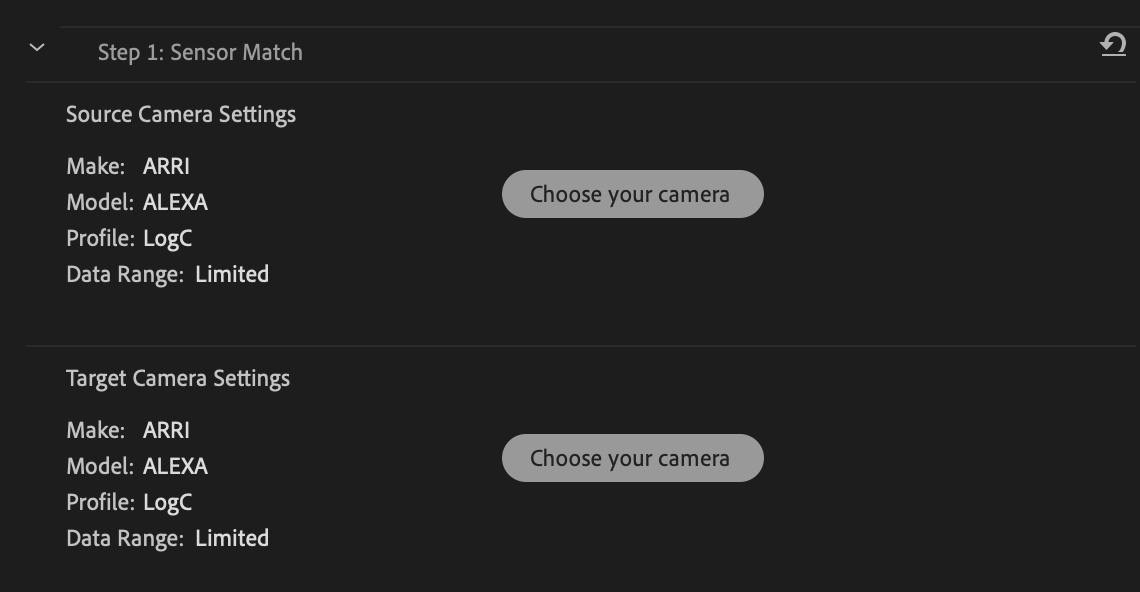Select the ALEXA model value under Target Camera
The height and width of the screenshot is (592, 1140).
(x=175, y=466)
